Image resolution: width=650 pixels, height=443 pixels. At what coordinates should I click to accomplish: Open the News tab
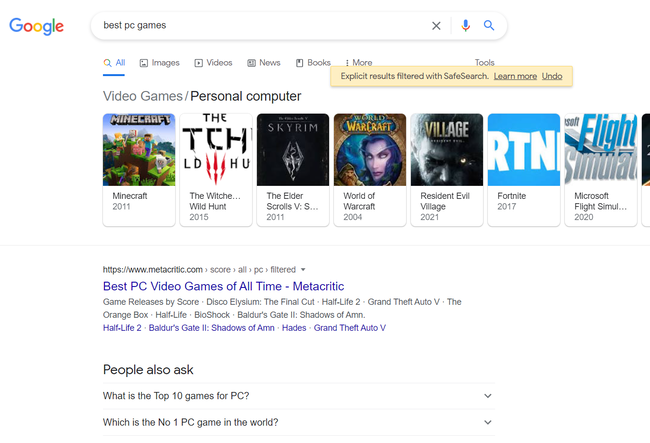264,63
